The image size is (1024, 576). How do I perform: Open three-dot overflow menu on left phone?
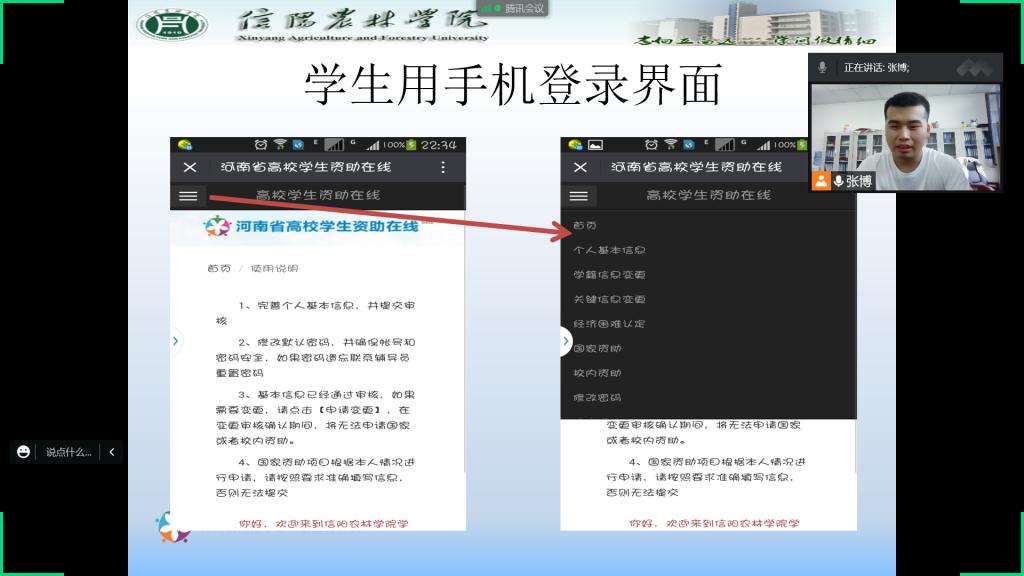[x=444, y=167]
